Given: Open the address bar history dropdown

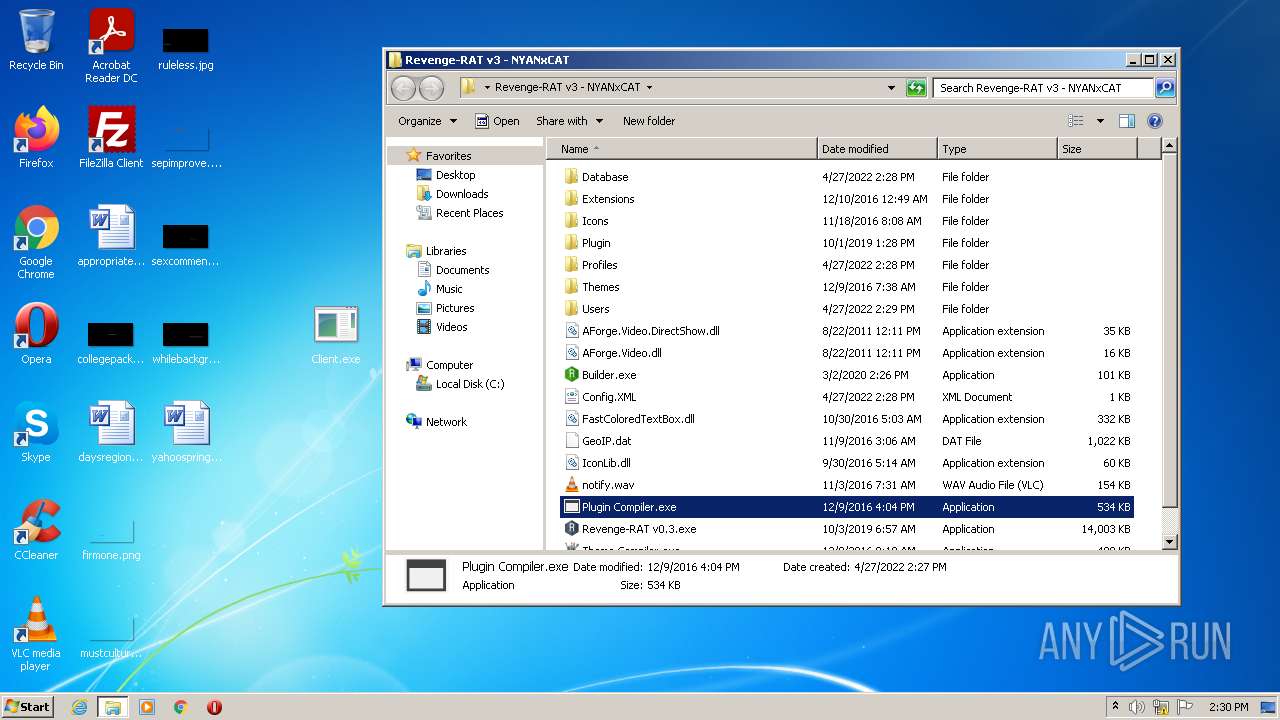Looking at the screenshot, I should pyautogui.click(x=891, y=88).
